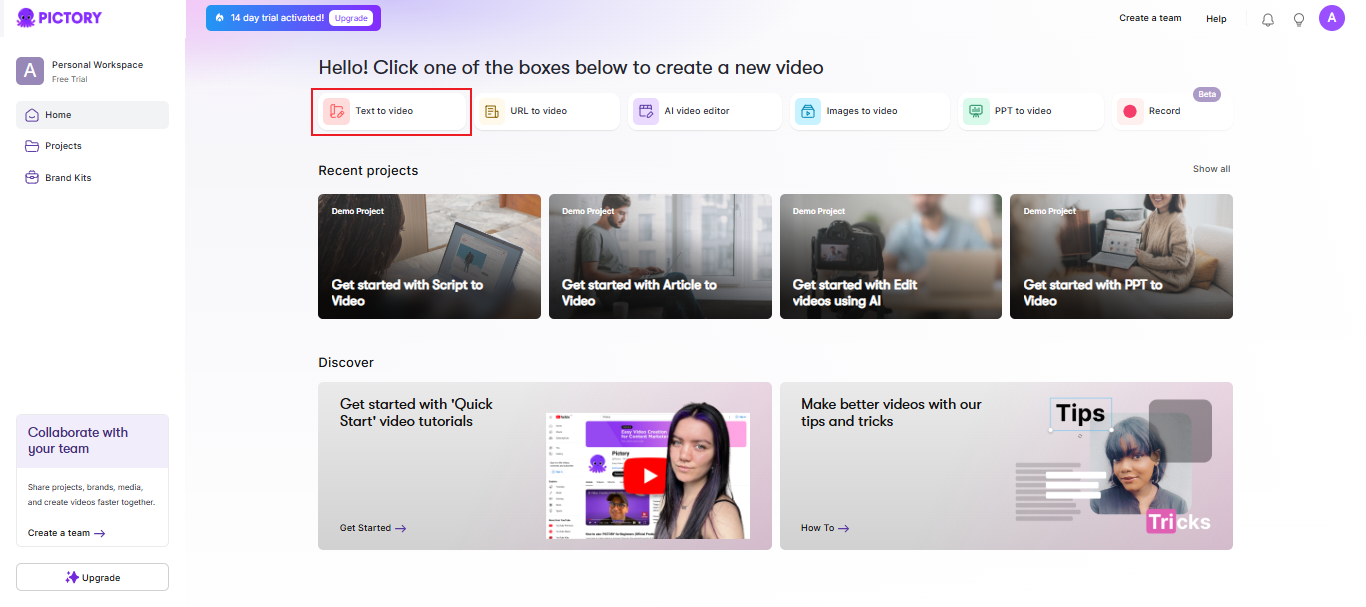
Task: Start a Text to video project
Action: pyautogui.click(x=392, y=111)
